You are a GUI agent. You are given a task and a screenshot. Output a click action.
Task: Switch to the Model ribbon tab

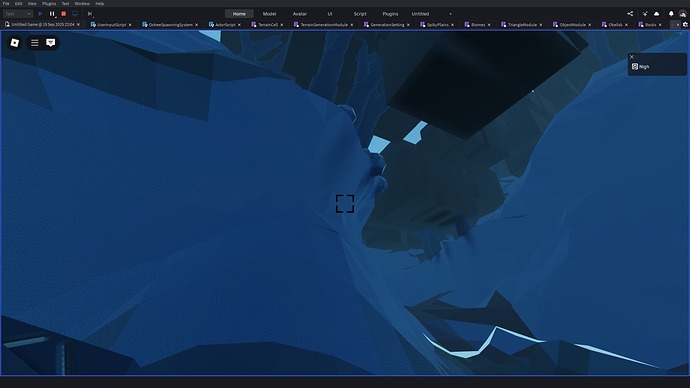(269, 14)
